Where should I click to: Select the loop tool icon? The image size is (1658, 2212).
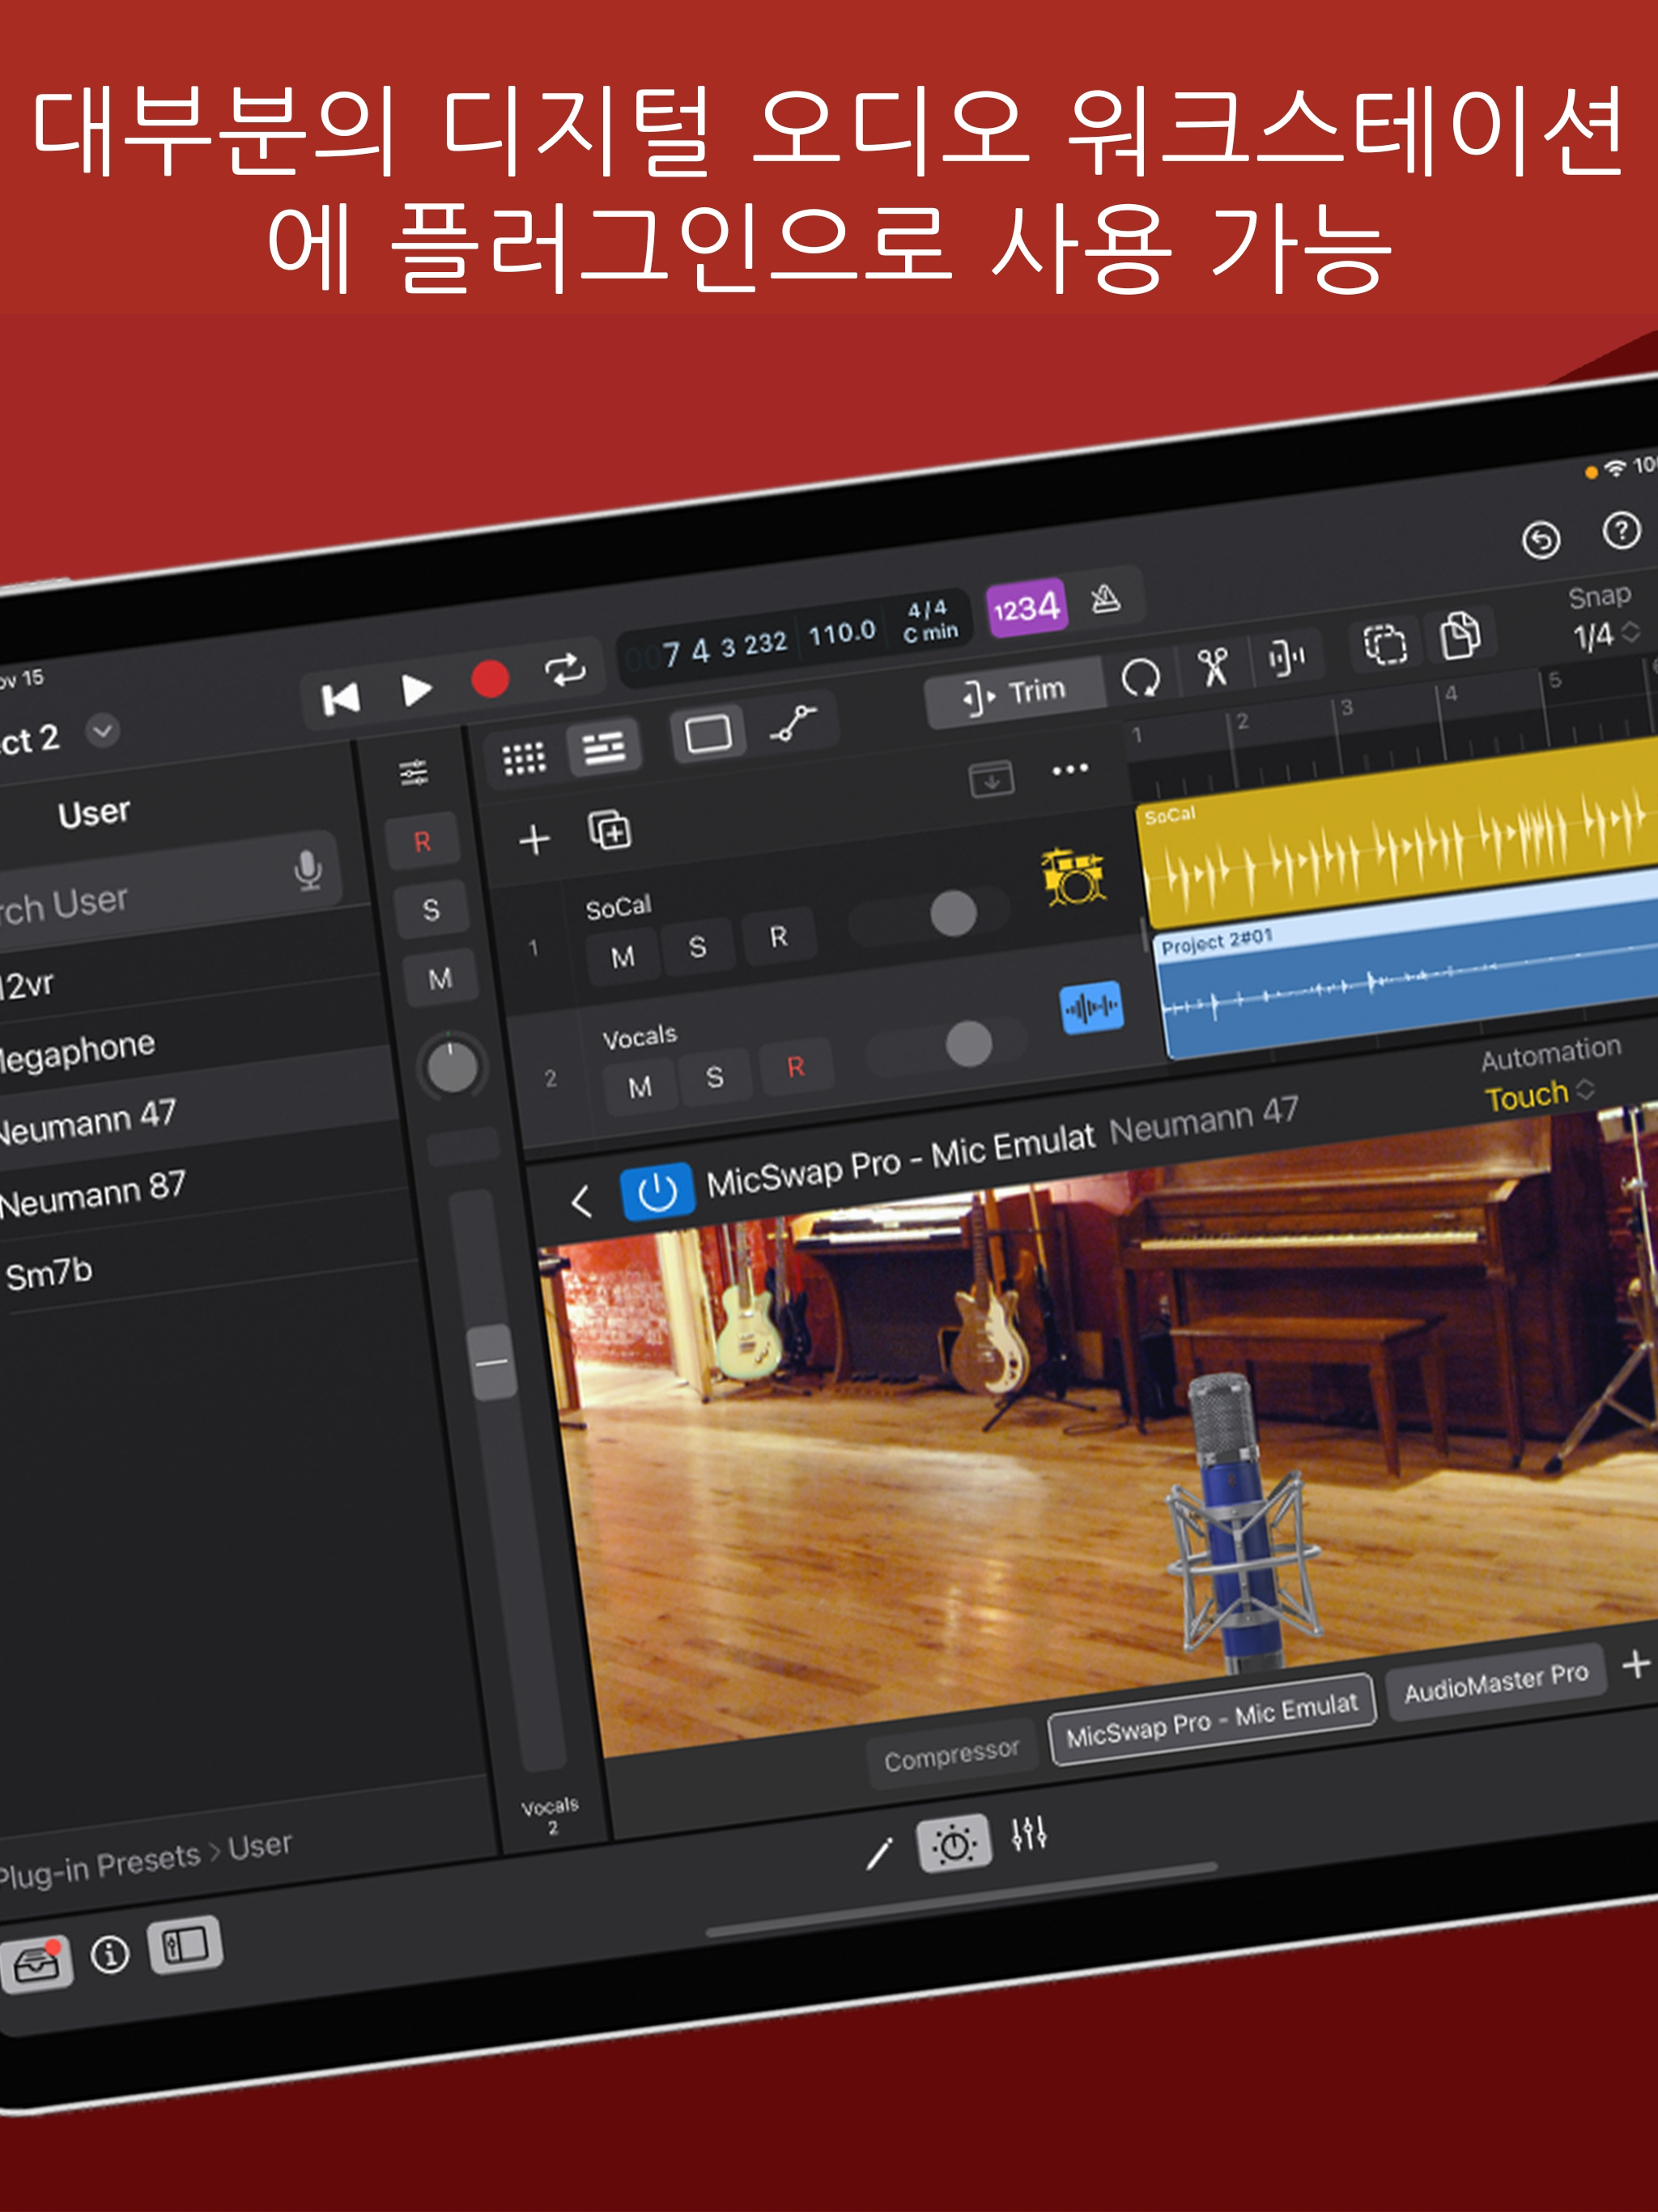(x=1140, y=677)
